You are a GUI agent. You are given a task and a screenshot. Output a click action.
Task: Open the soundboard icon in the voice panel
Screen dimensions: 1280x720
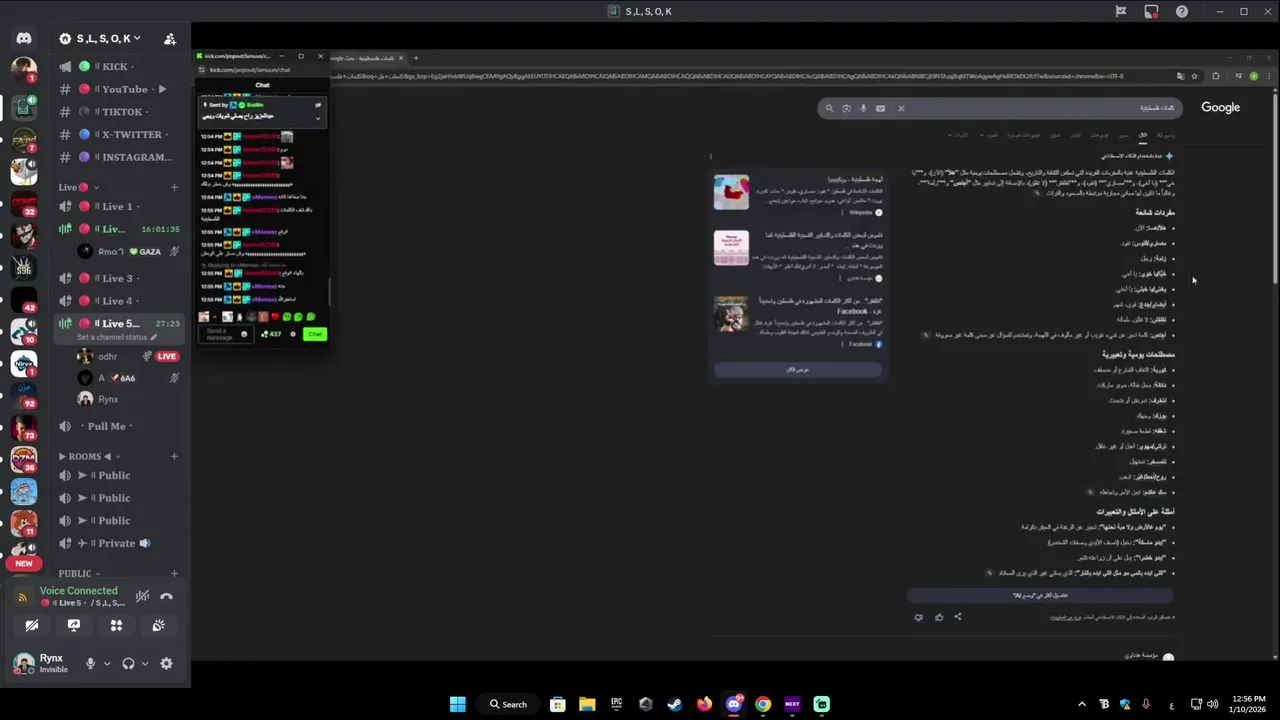coord(158,625)
